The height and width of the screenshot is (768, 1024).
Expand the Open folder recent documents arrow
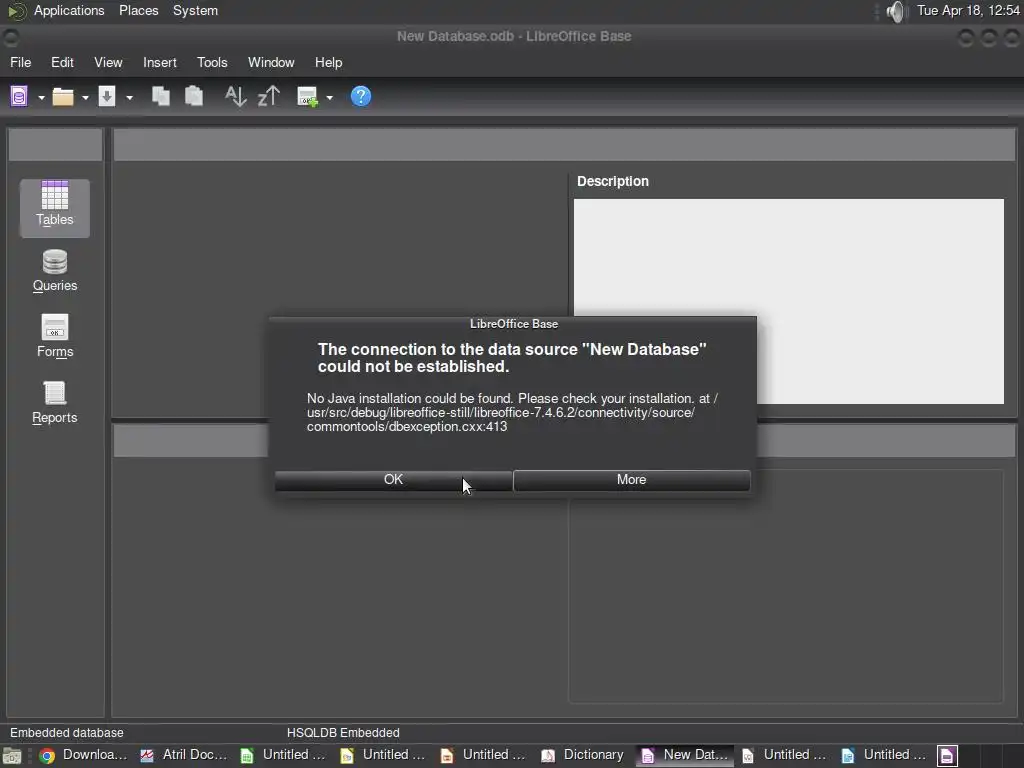[85, 98]
